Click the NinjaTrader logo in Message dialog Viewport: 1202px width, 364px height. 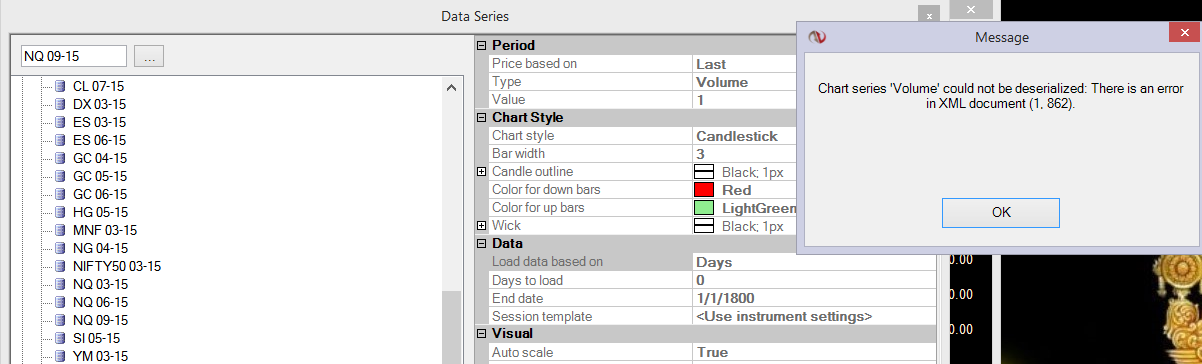click(x=817, y=37)
